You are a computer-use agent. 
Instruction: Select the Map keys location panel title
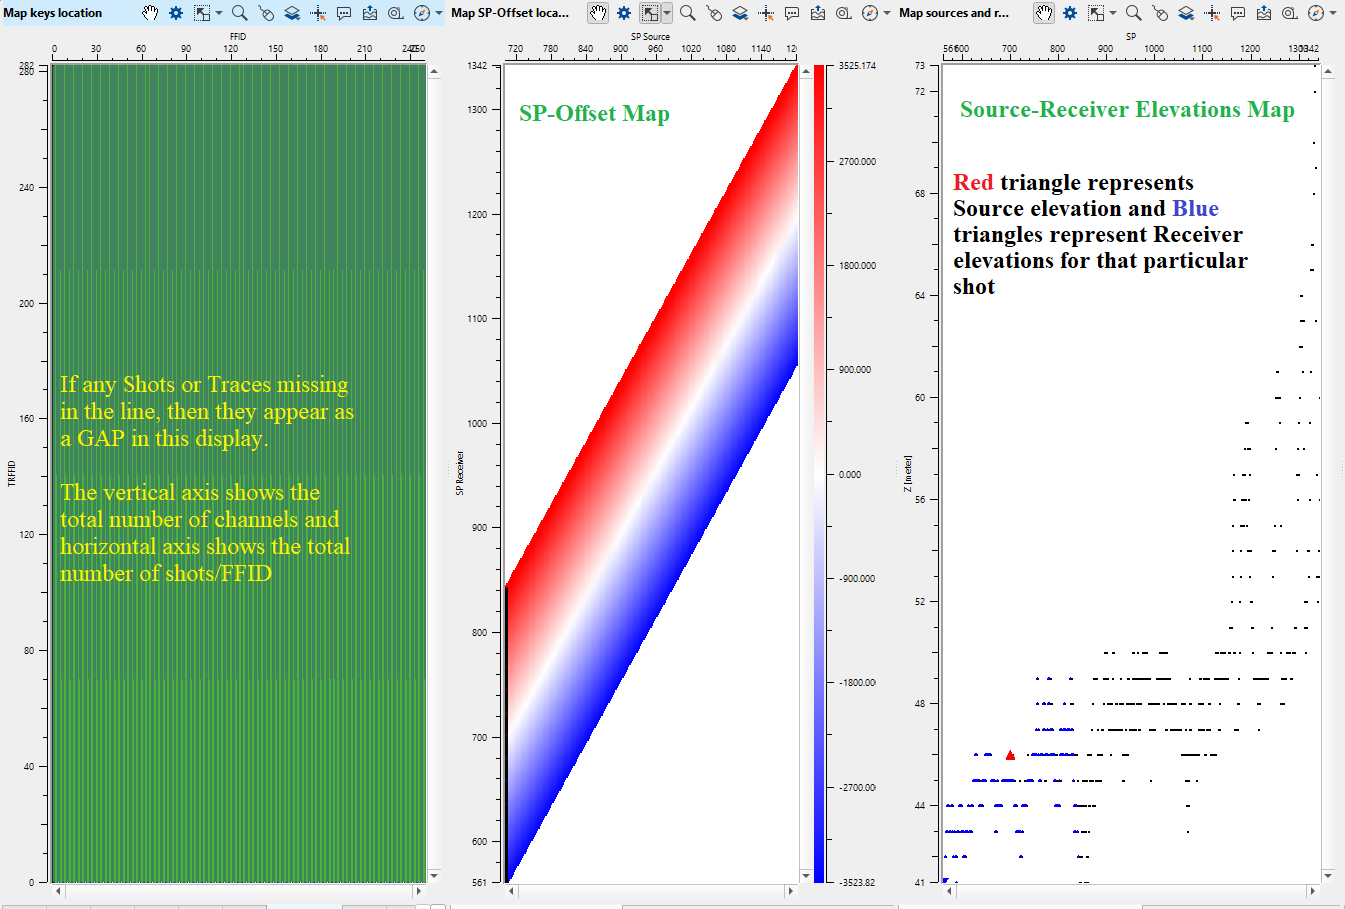[53, 13]
